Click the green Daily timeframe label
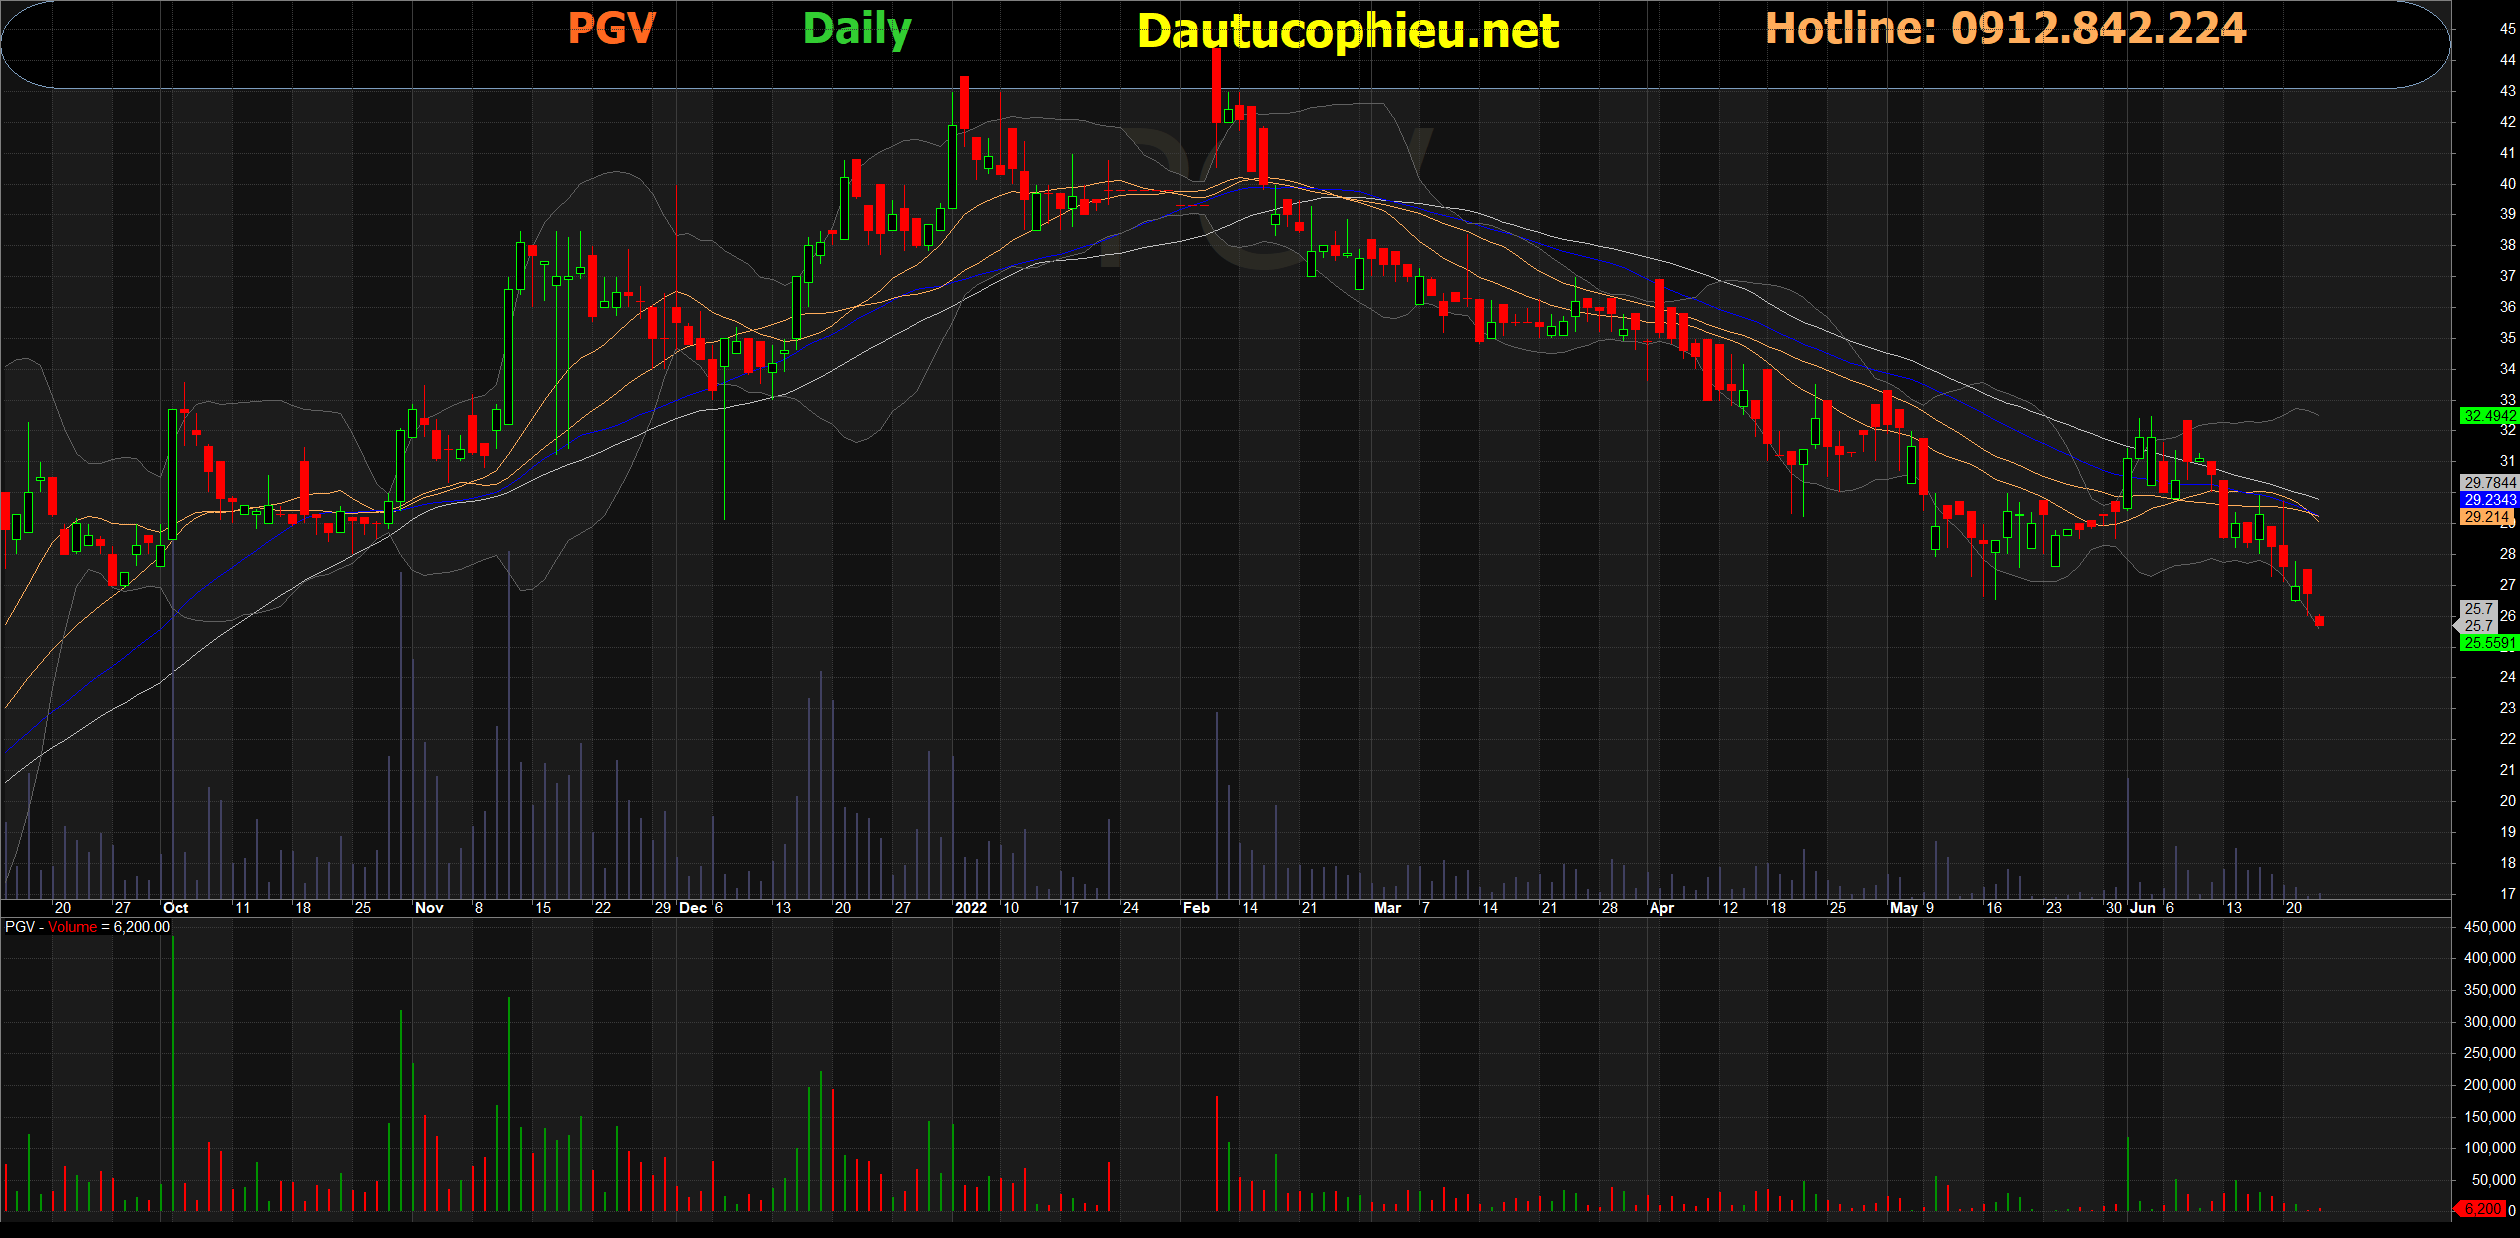Screen dimensions: 2520x1238 (x=857, y=29)
